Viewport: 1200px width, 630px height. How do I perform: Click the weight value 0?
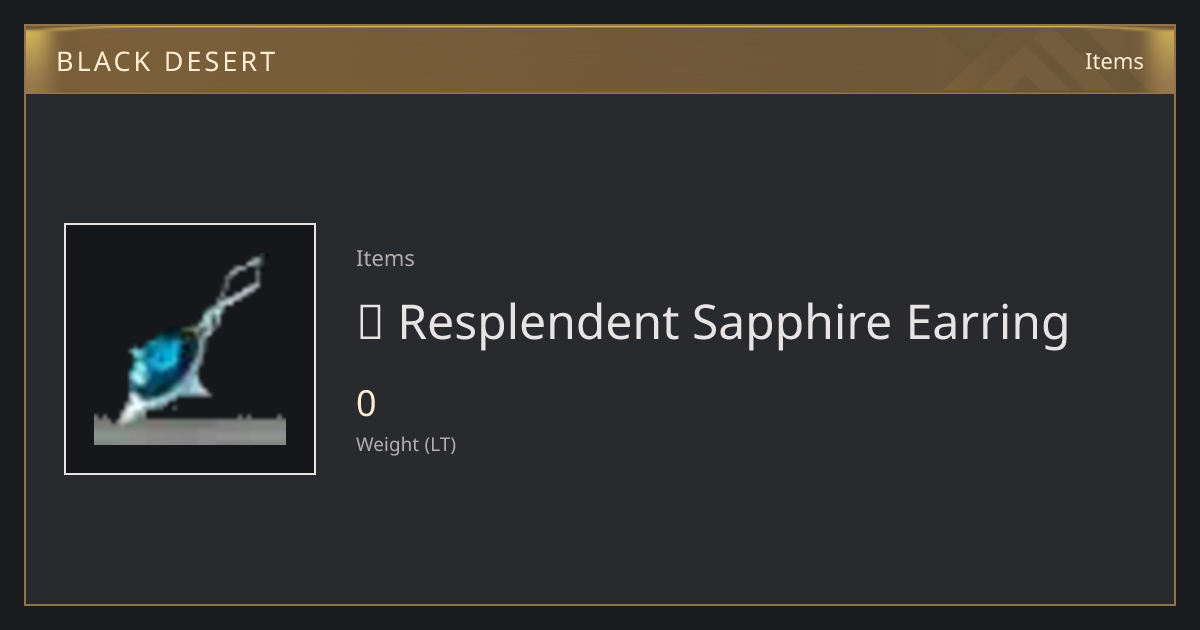366,404
